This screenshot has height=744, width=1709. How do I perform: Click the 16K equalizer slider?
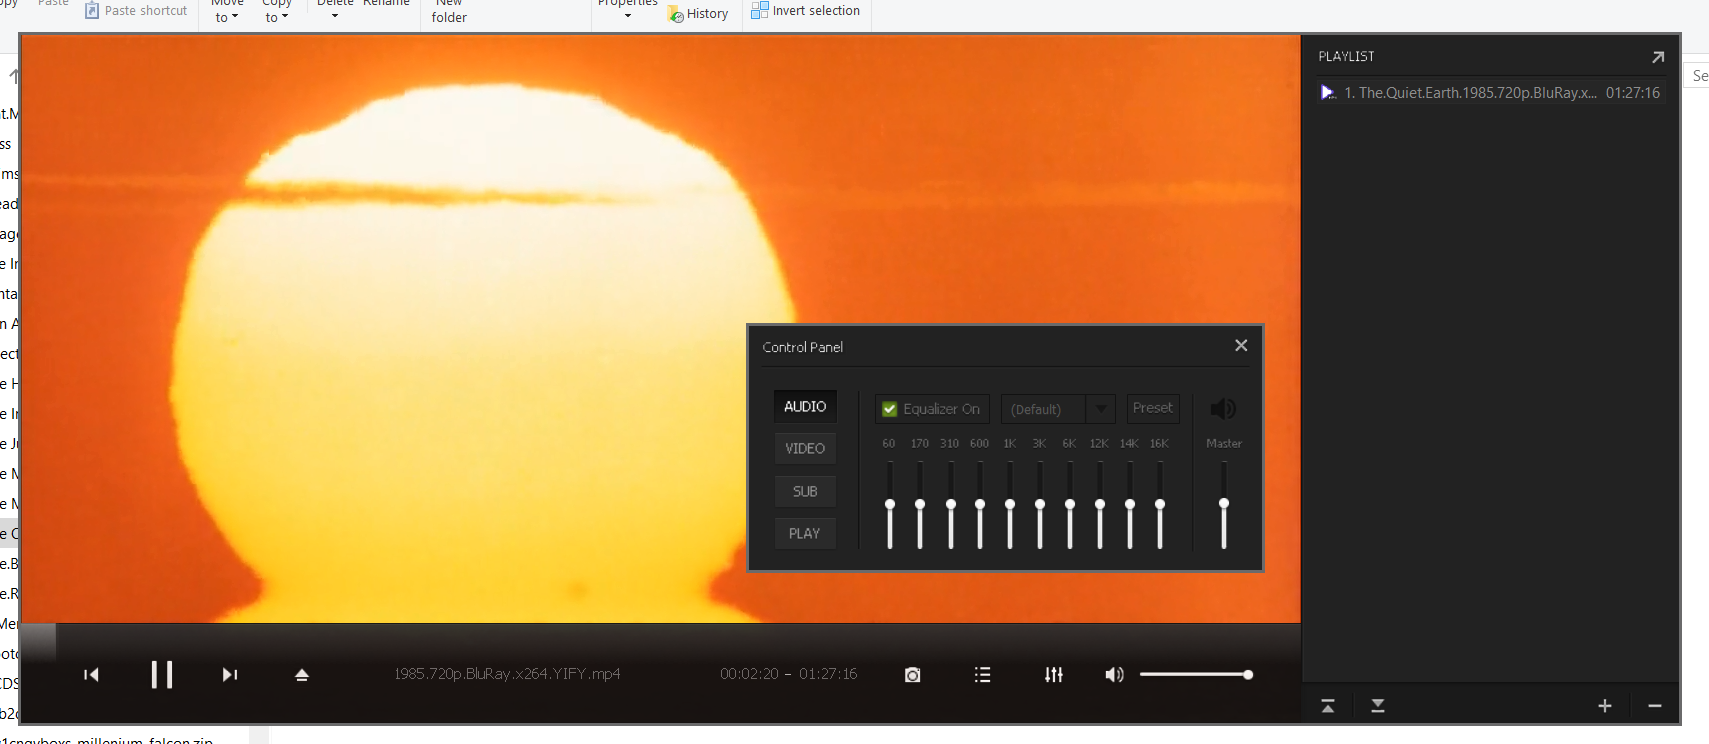1160,505
